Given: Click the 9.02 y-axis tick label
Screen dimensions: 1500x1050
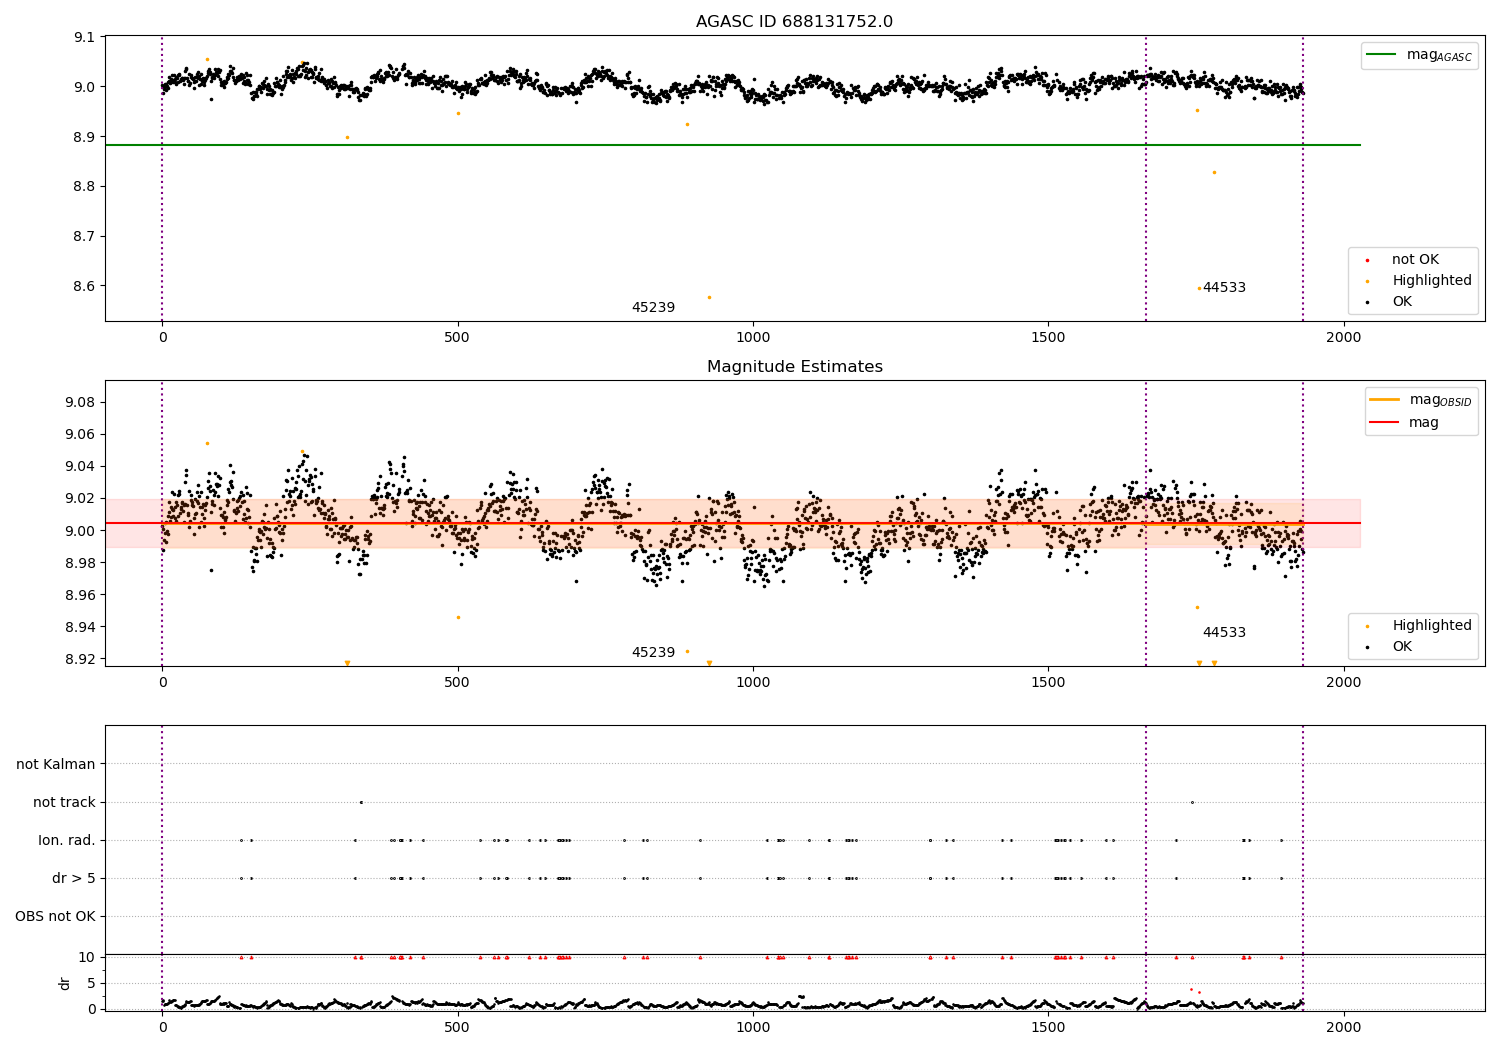Looking at the screenshot, I should pyautogui.click(x=81, y=499).
